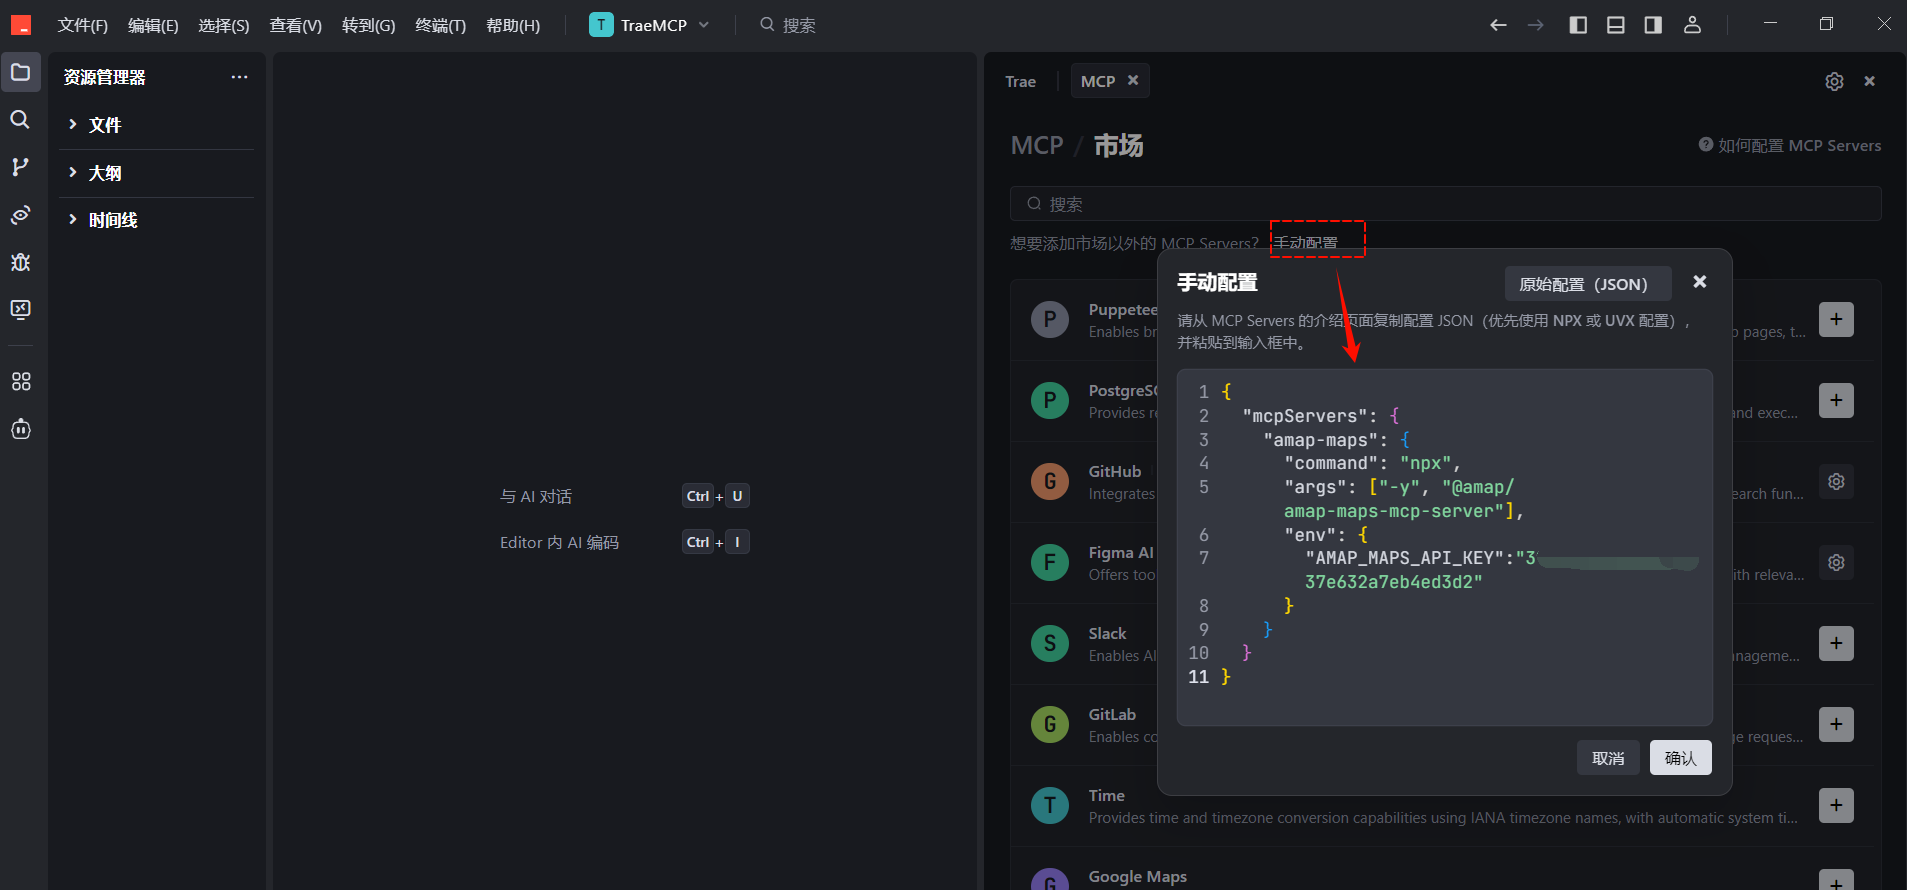The width and height of the screenshot is (1907, 890).
Task: Open explorer more actions ellipsis
Action: [239, 77]
